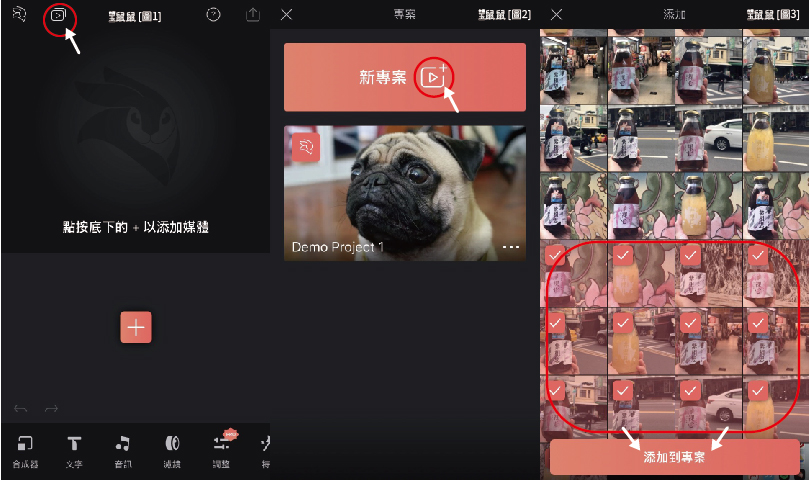The image size is (809, 481).
Task: Tap the 添加到專案 button
Action: click(674, 457)
